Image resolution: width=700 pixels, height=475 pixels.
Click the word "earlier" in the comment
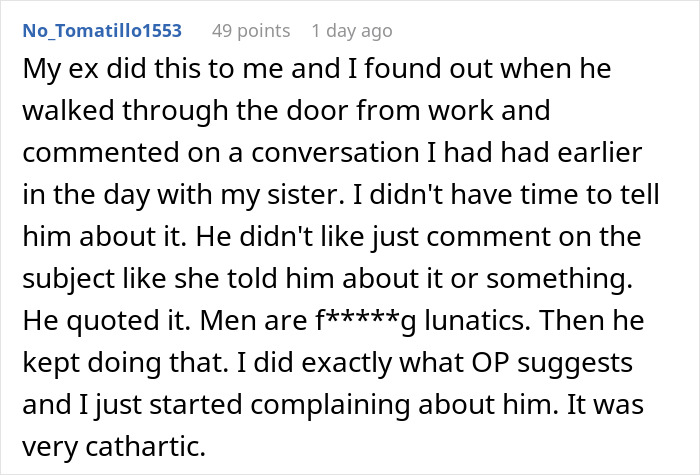click(x=600, y=153)
